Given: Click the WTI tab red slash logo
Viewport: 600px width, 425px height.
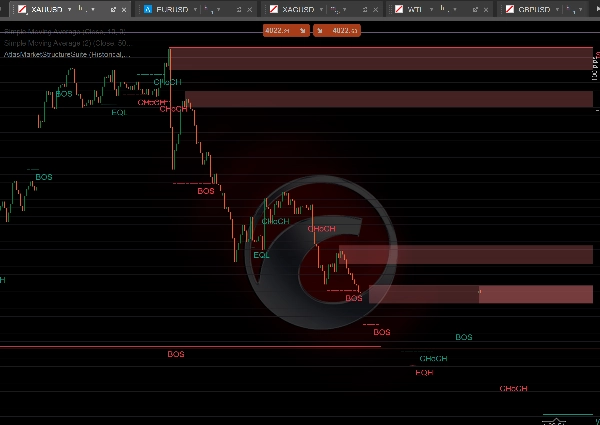Looking at the screenshot, I should [x=399, y=9].
